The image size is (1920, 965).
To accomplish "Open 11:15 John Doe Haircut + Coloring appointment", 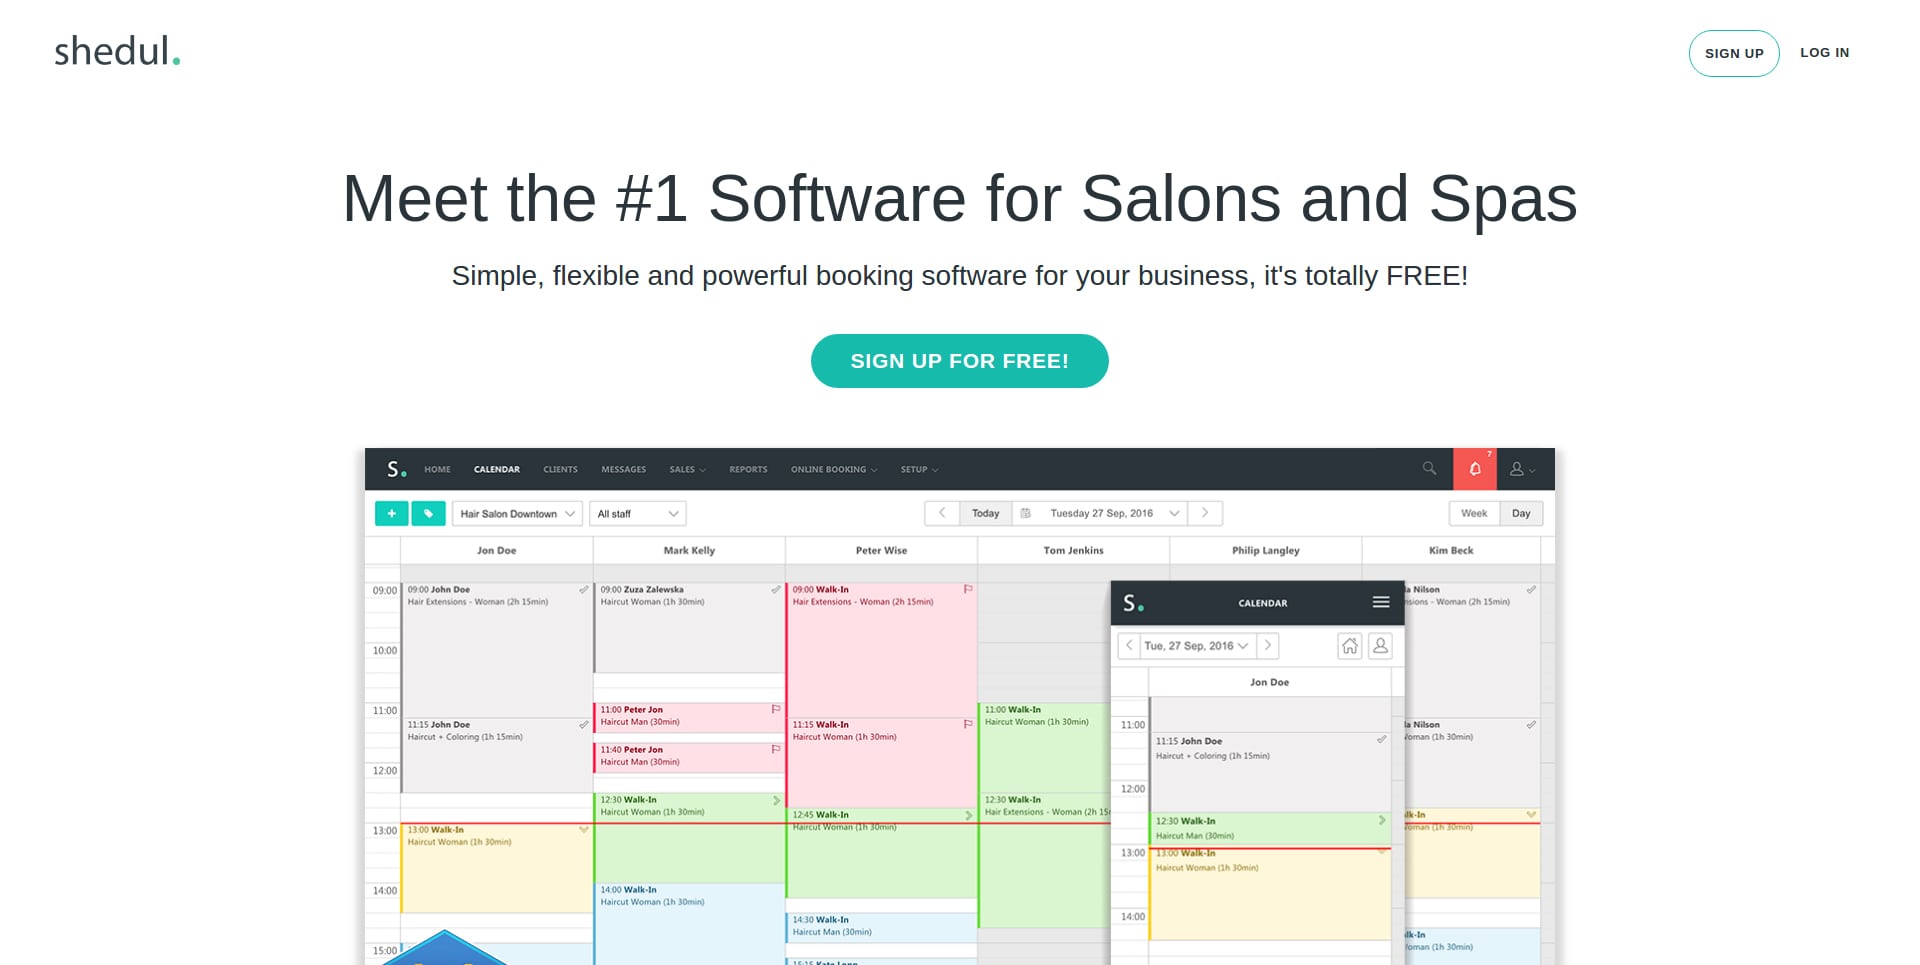I will 496,755.
